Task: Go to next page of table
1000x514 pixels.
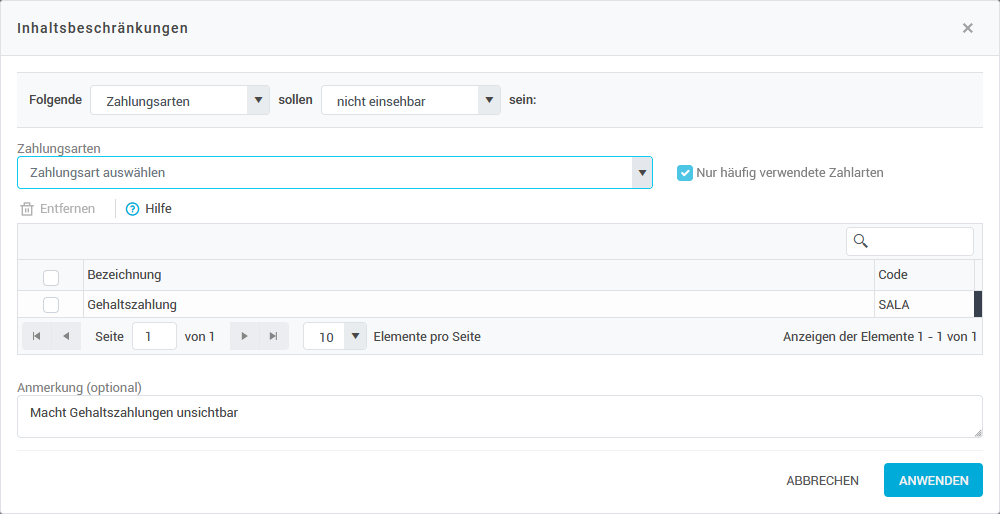Action: pyautogui.click(x=244, y=337)
